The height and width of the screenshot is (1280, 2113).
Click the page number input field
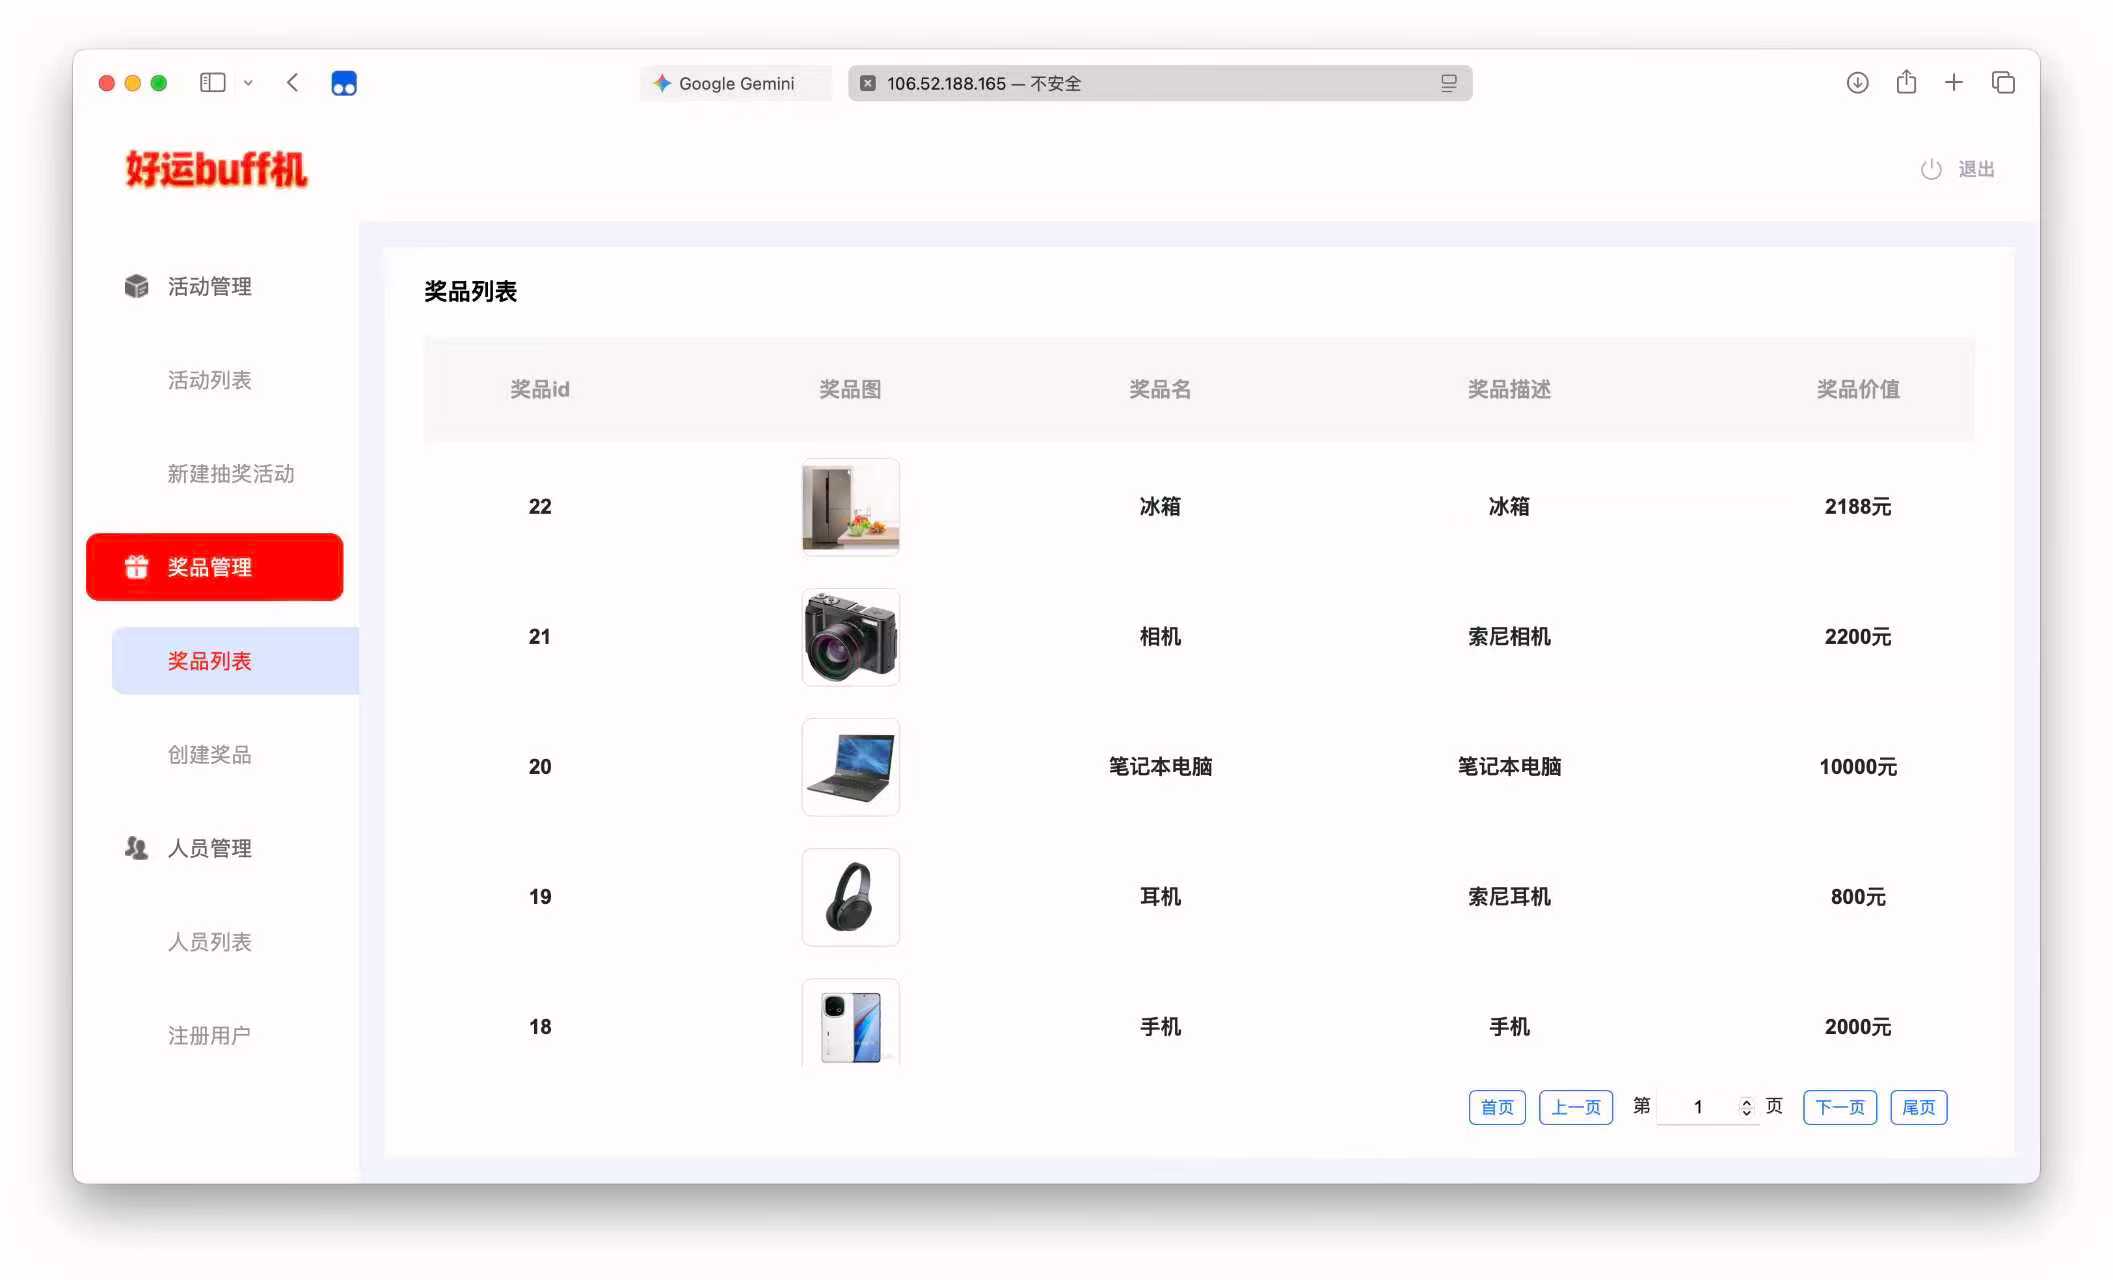click(1697, 1107)
